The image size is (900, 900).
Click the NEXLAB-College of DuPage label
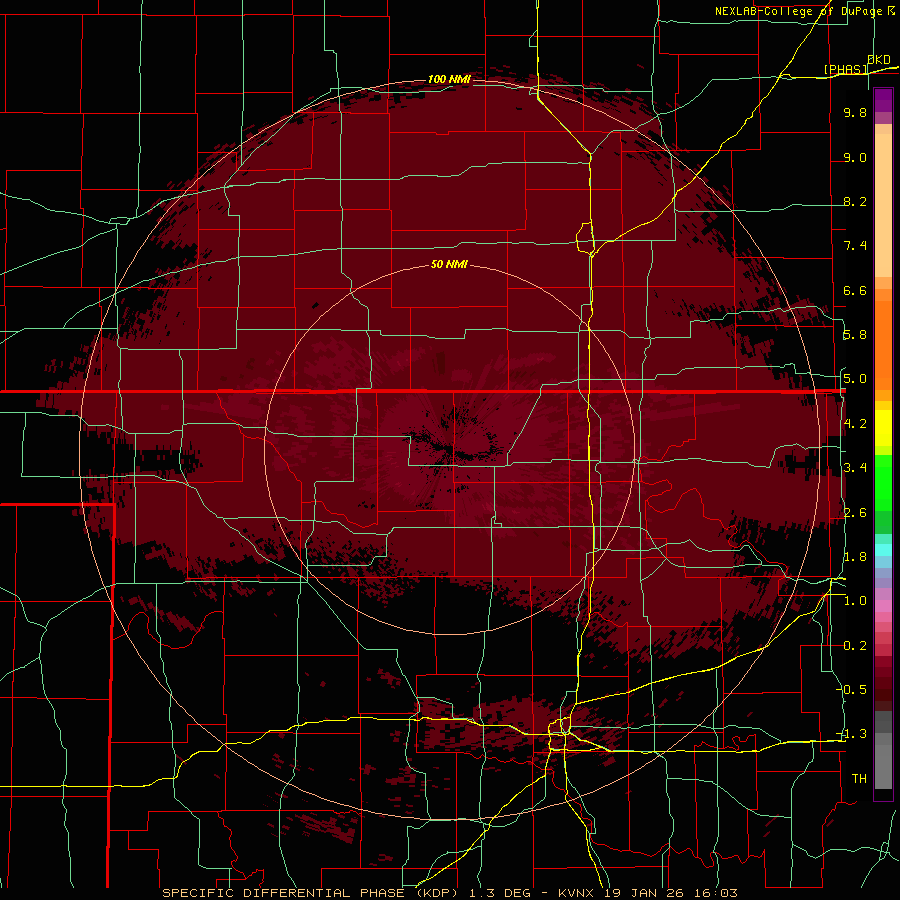798,11
